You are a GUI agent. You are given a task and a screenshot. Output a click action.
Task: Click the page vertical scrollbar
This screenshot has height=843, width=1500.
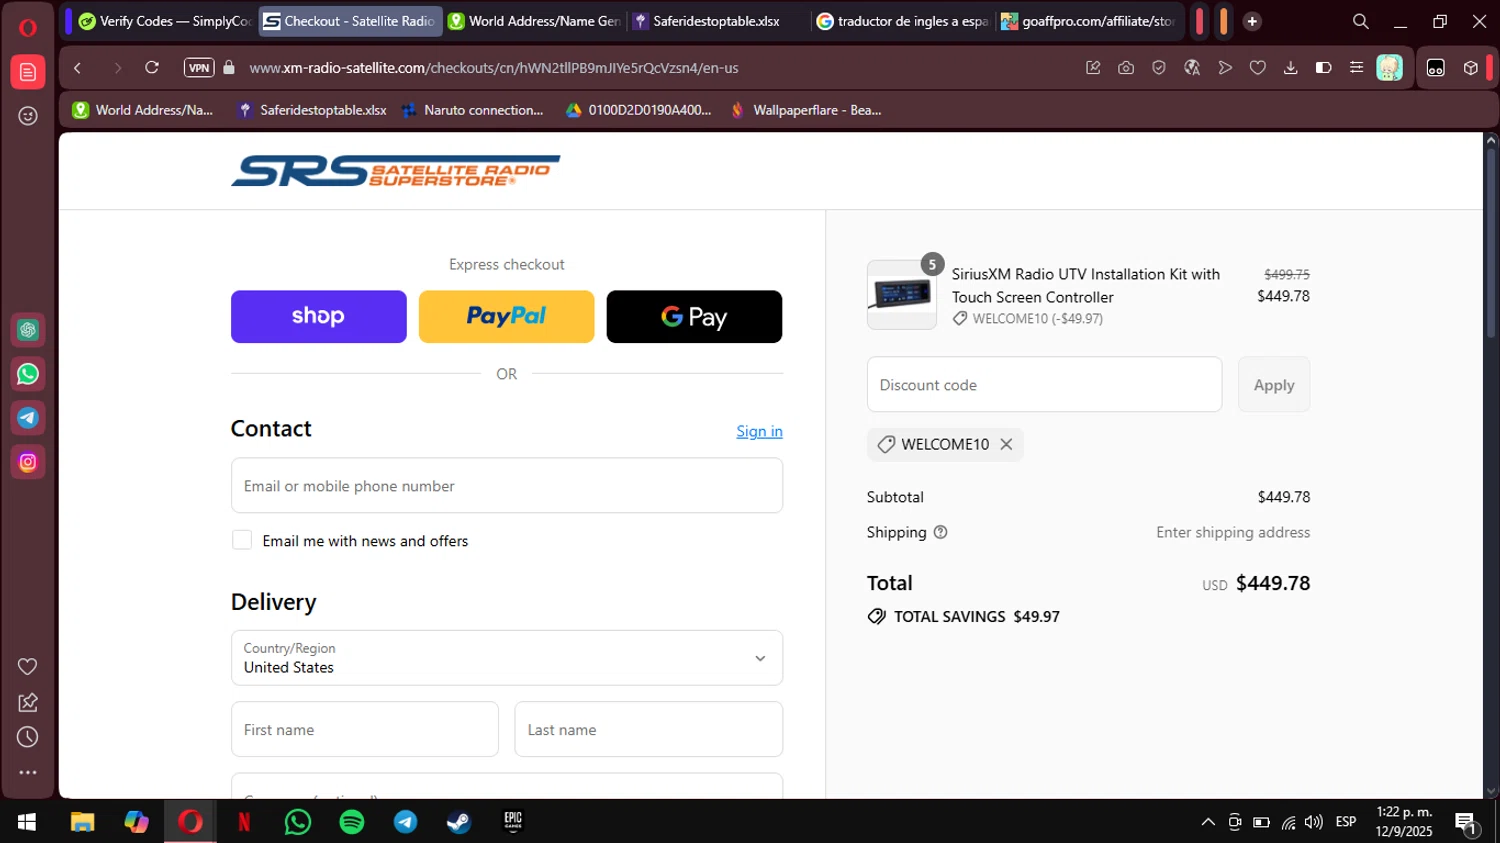pyautogui.click(x=1491, y=243)
